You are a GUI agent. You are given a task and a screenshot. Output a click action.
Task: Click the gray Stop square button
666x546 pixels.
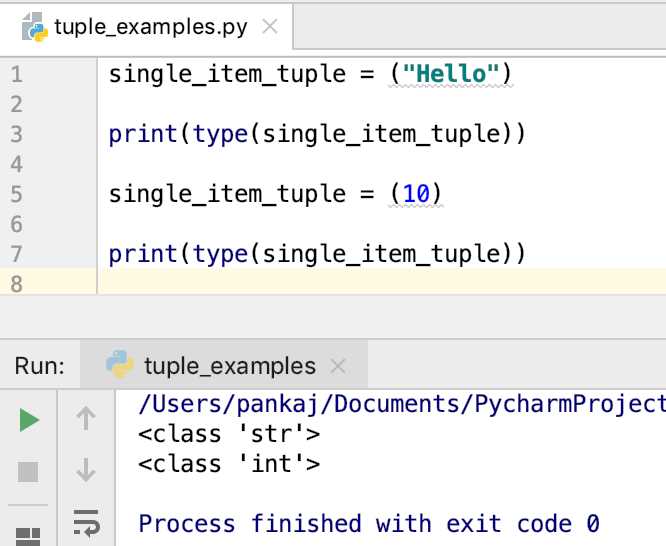(28, 472)
